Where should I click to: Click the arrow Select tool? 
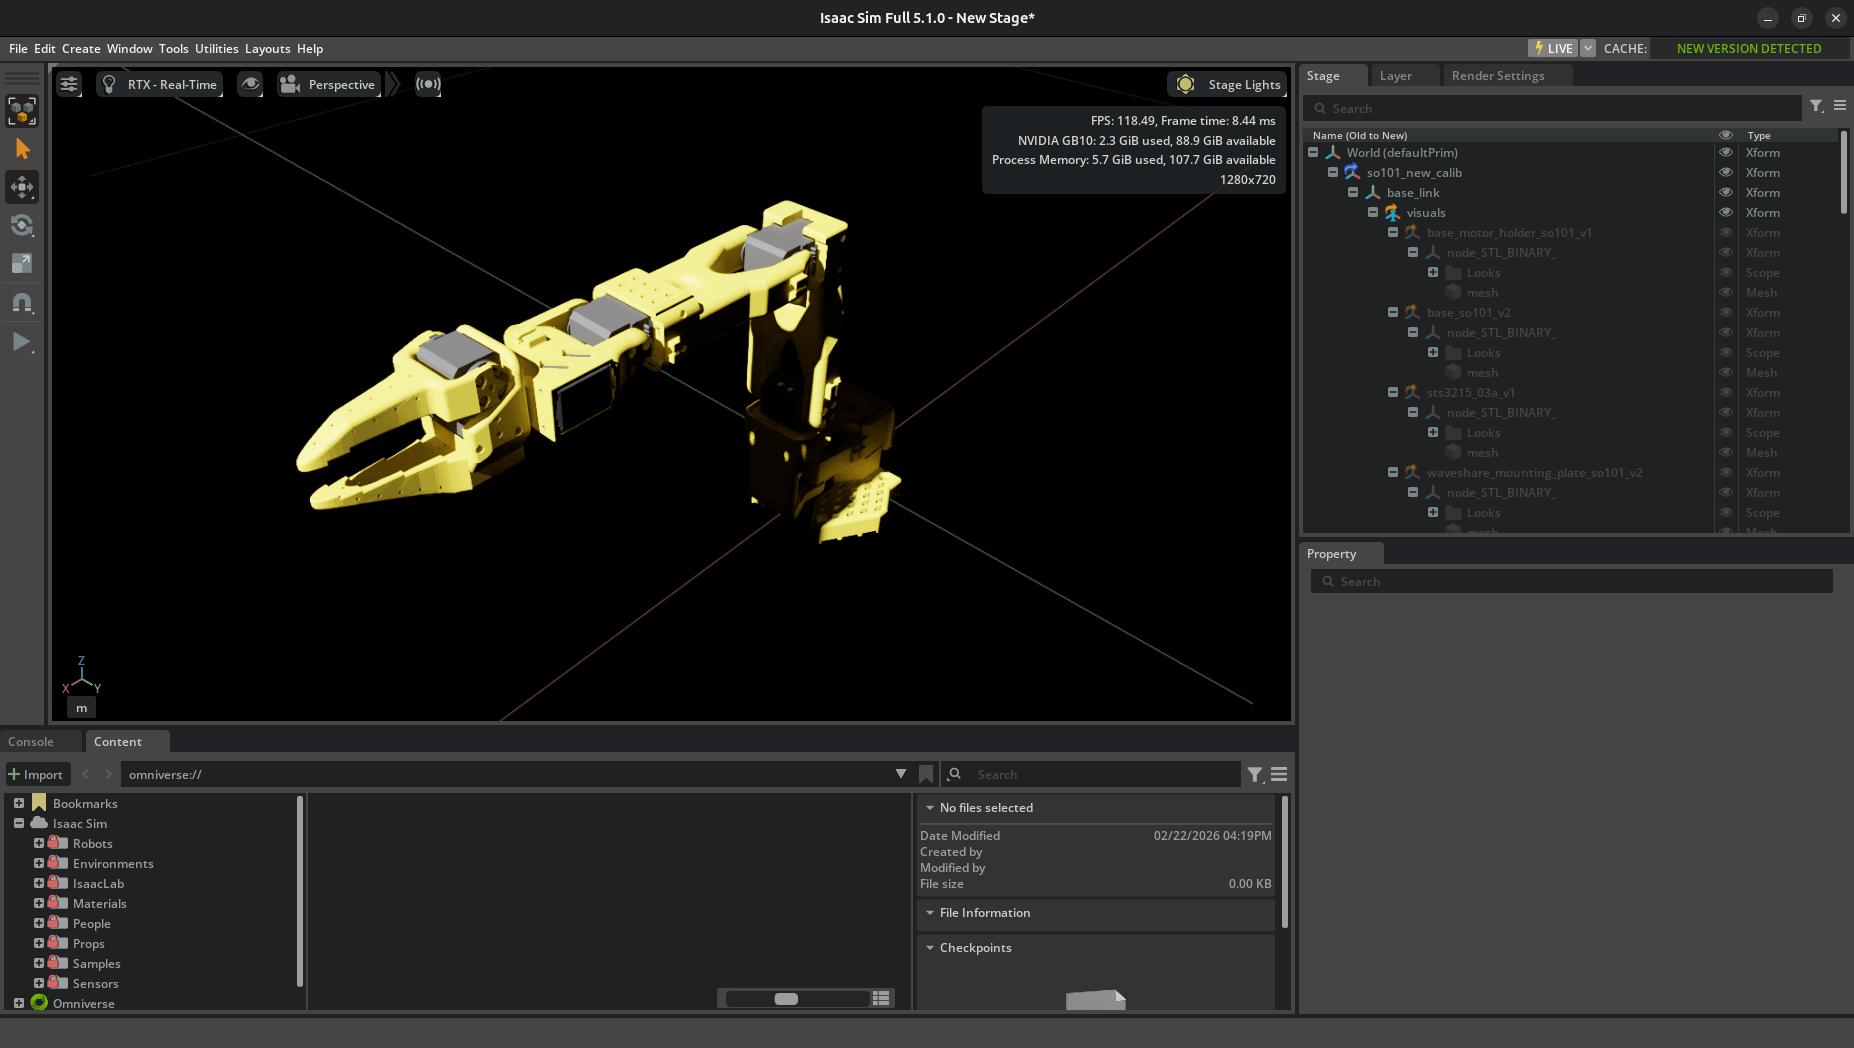click(x=22, y=149)
